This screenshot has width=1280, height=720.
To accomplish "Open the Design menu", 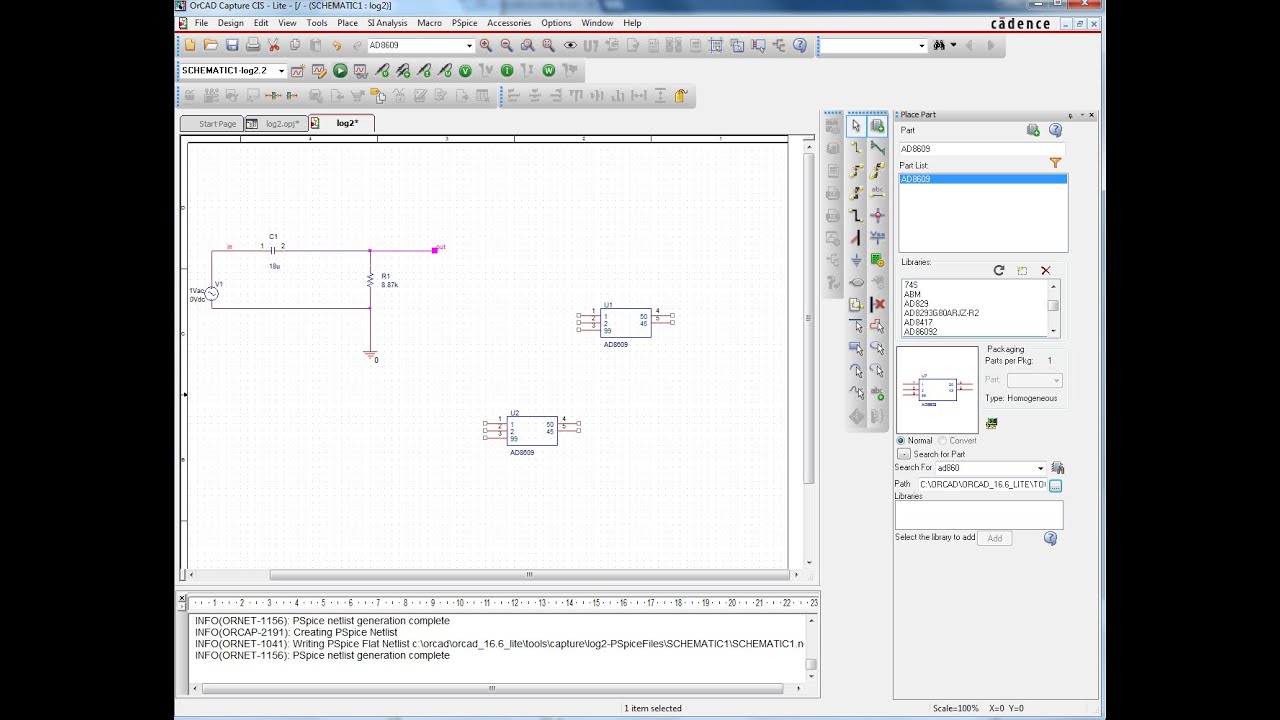I will click(230, 23).
